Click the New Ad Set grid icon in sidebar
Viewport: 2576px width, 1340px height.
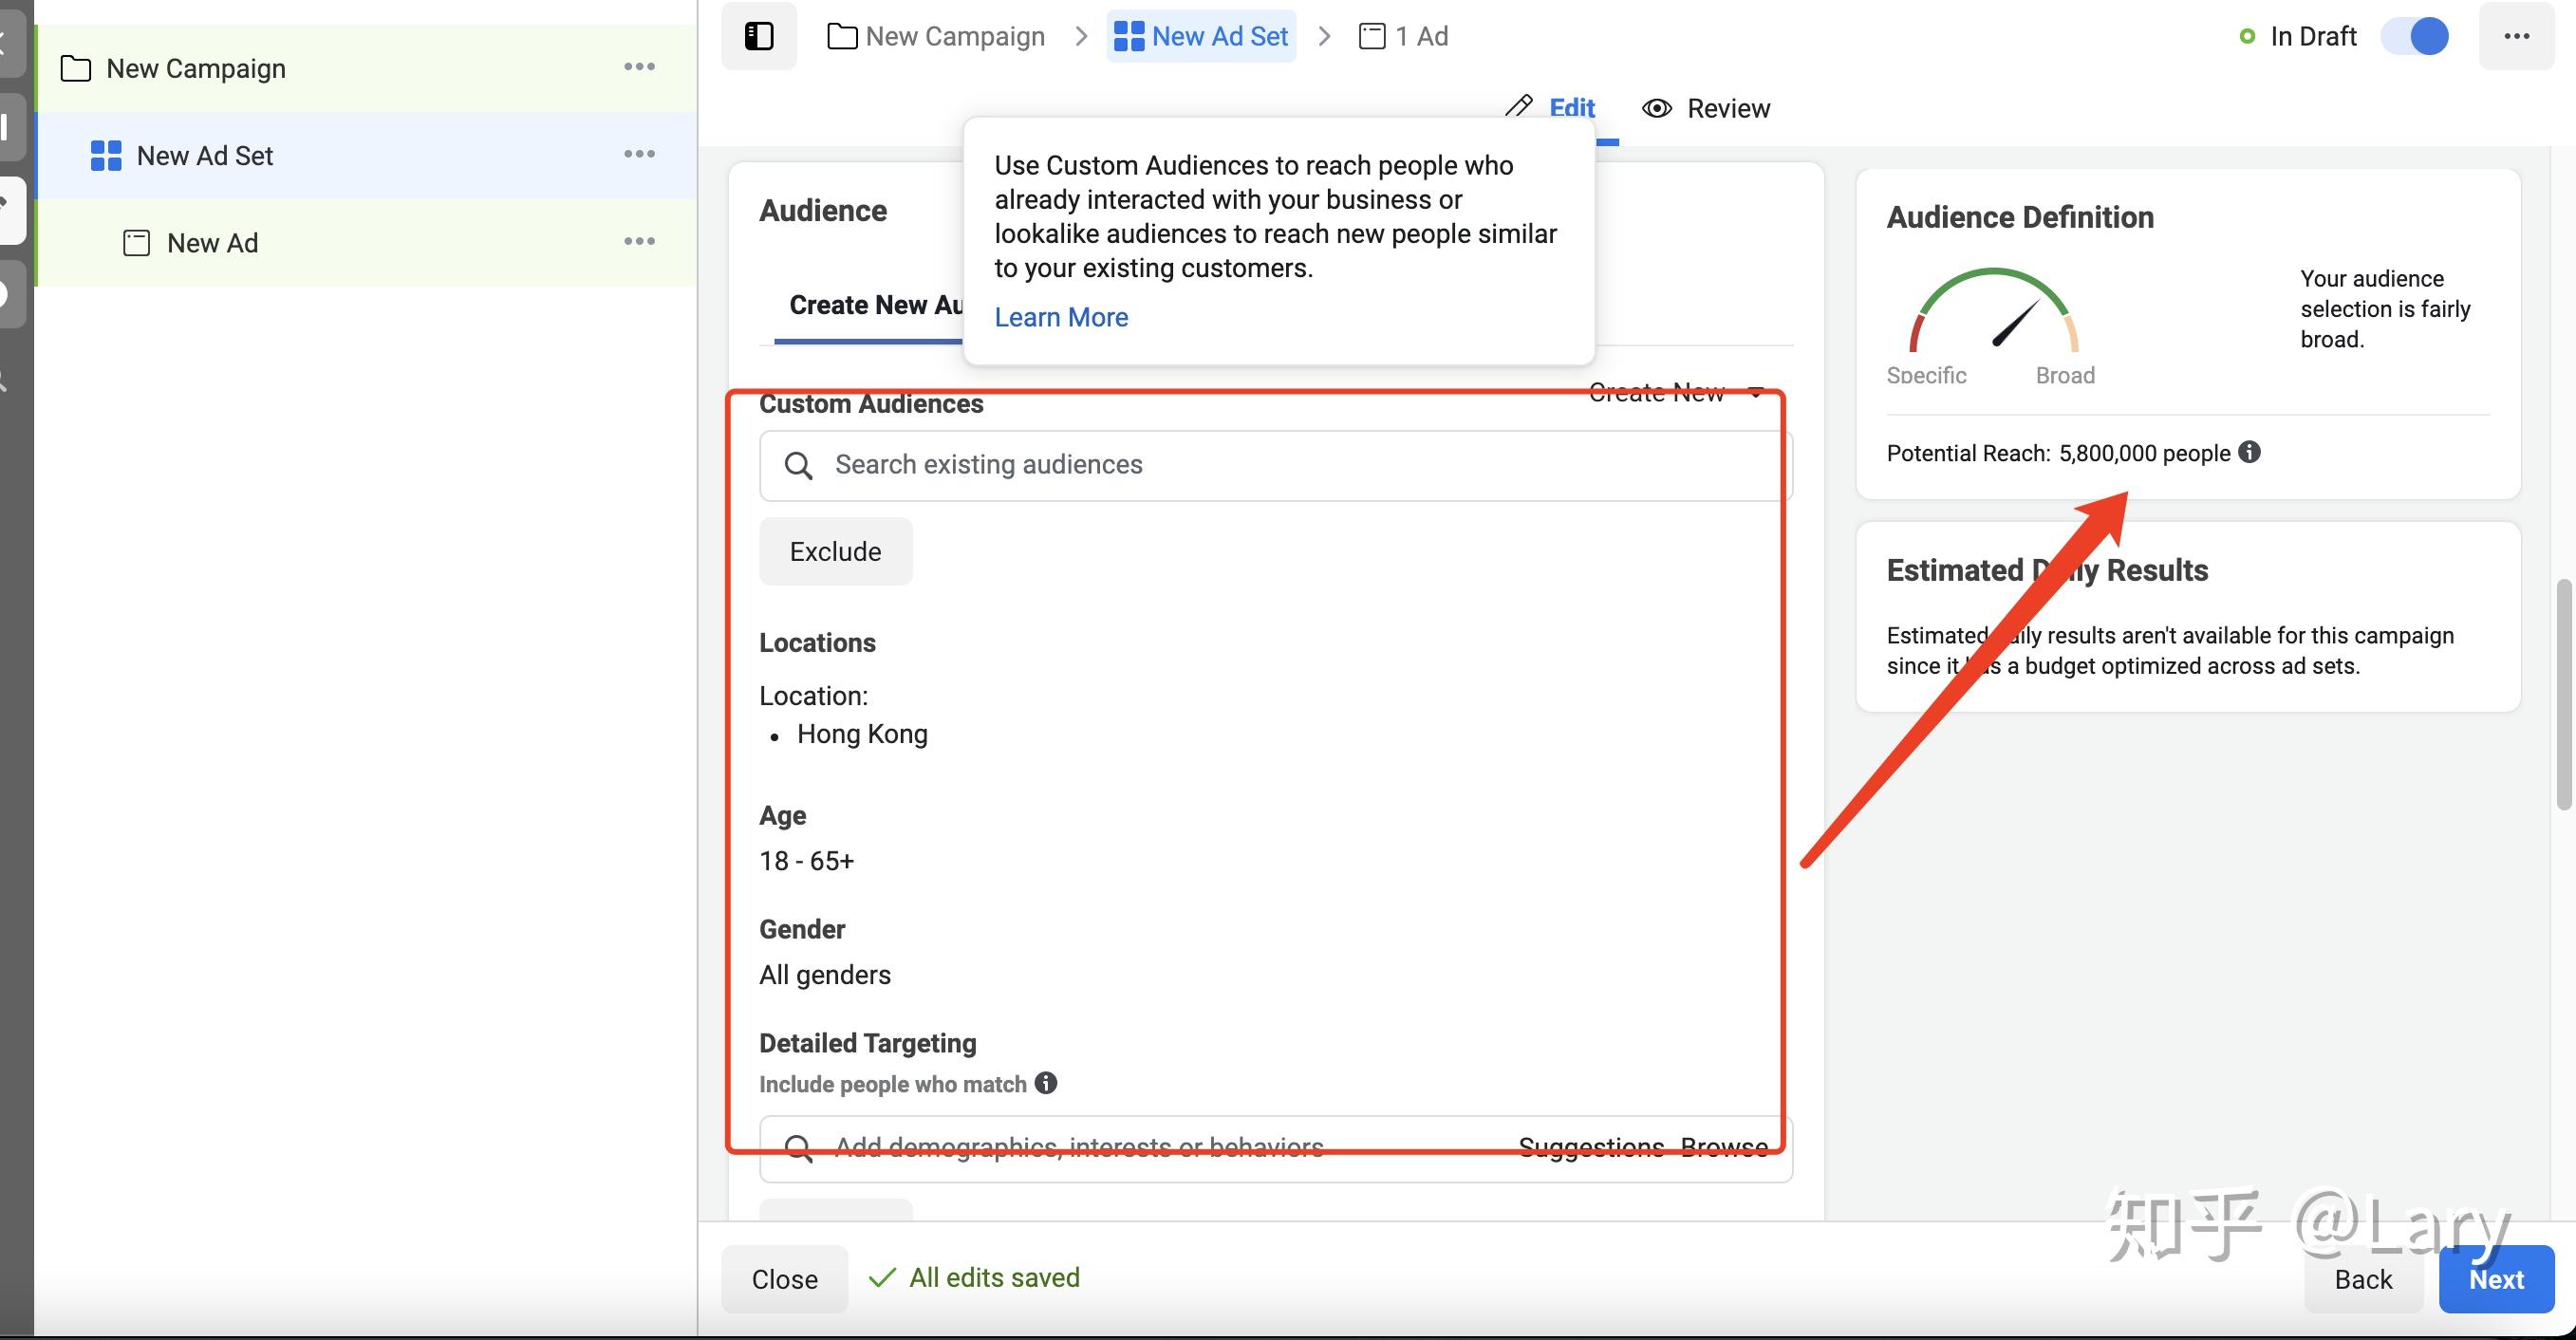tap(106, 156)
